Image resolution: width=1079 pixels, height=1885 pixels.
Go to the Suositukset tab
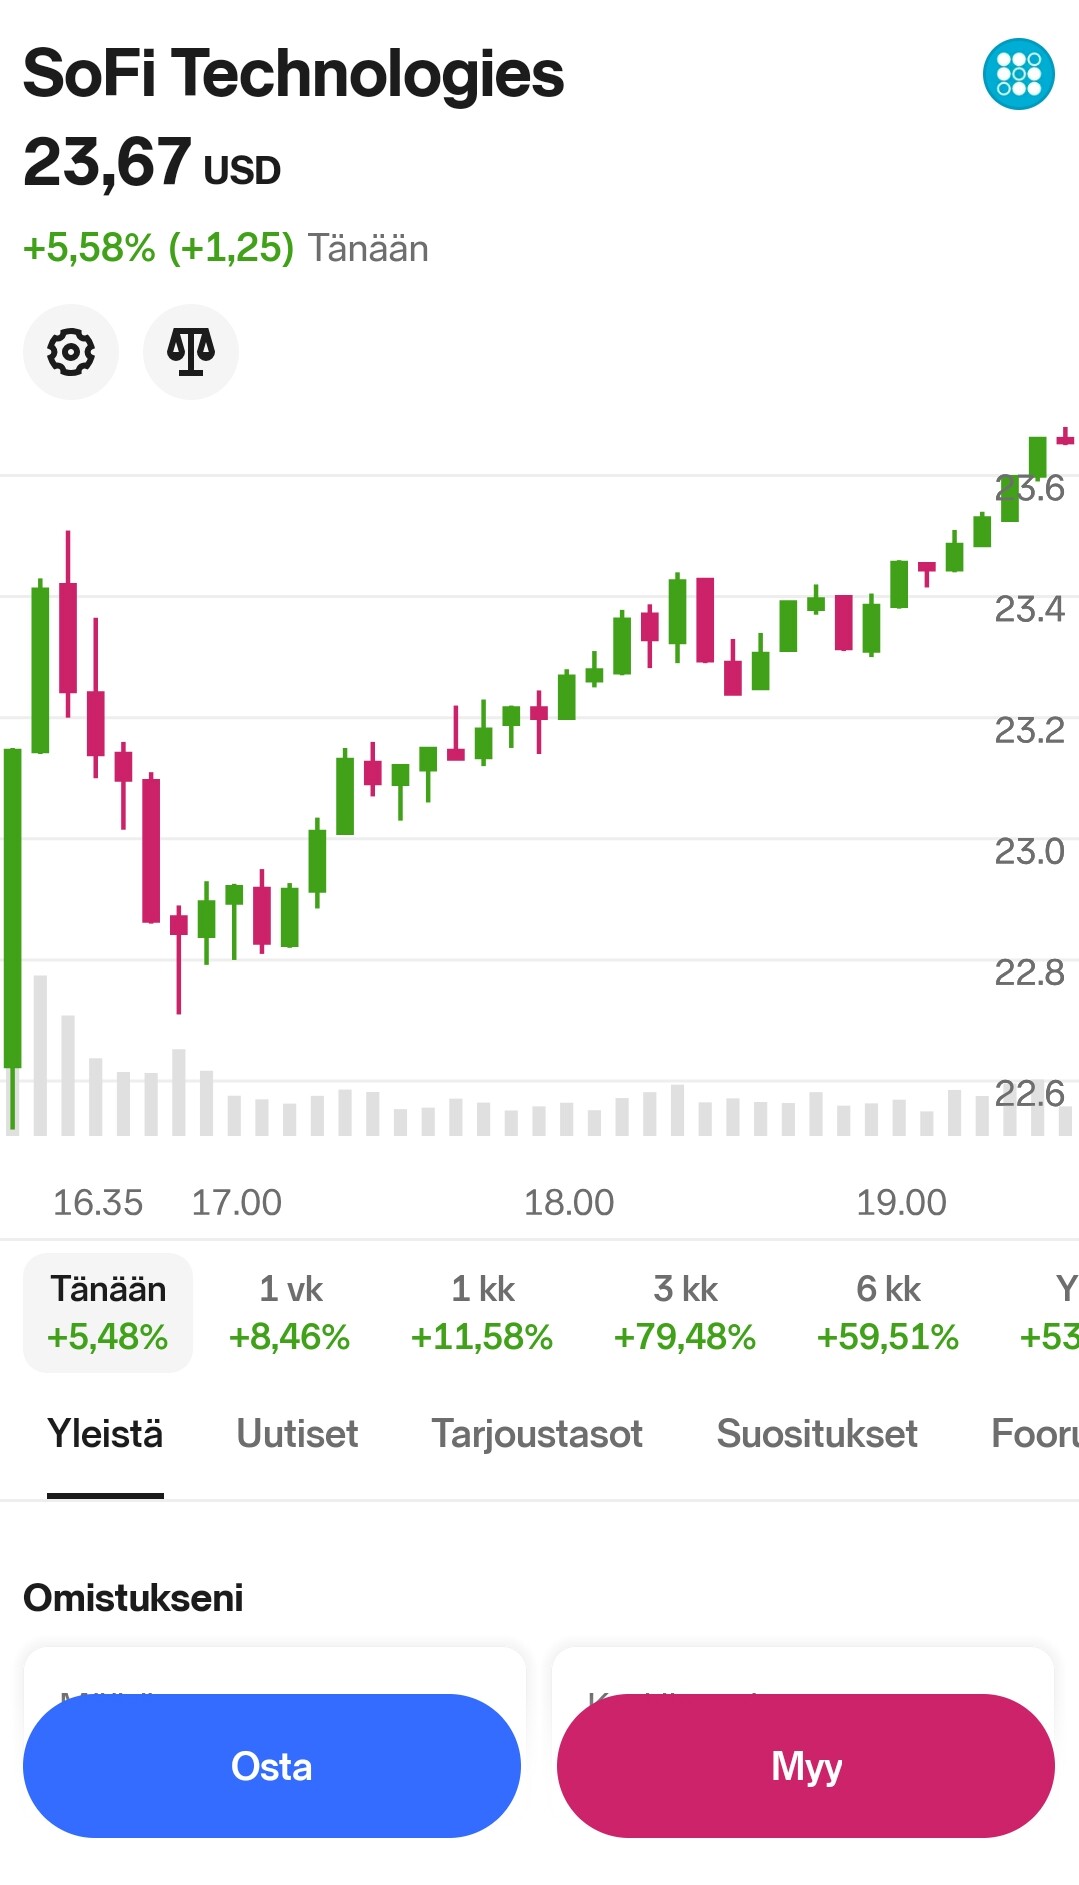[817, 1434]
